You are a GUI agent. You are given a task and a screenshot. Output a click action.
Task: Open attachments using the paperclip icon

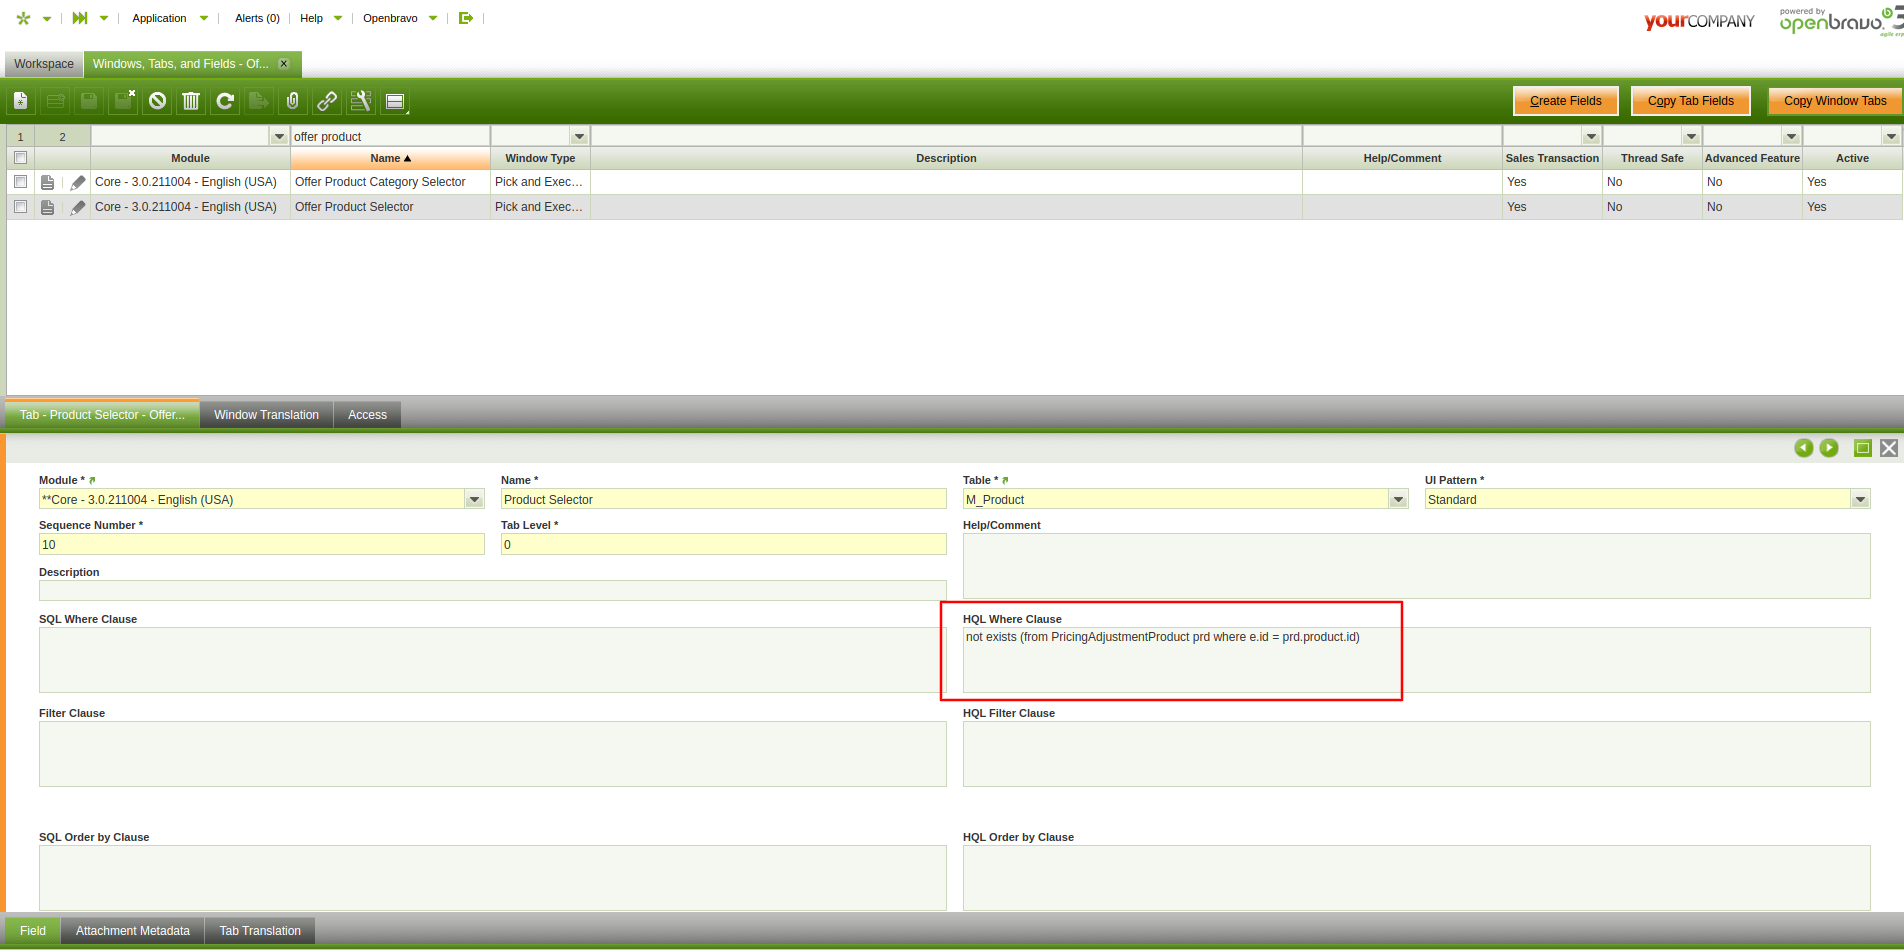pos(292,101)
